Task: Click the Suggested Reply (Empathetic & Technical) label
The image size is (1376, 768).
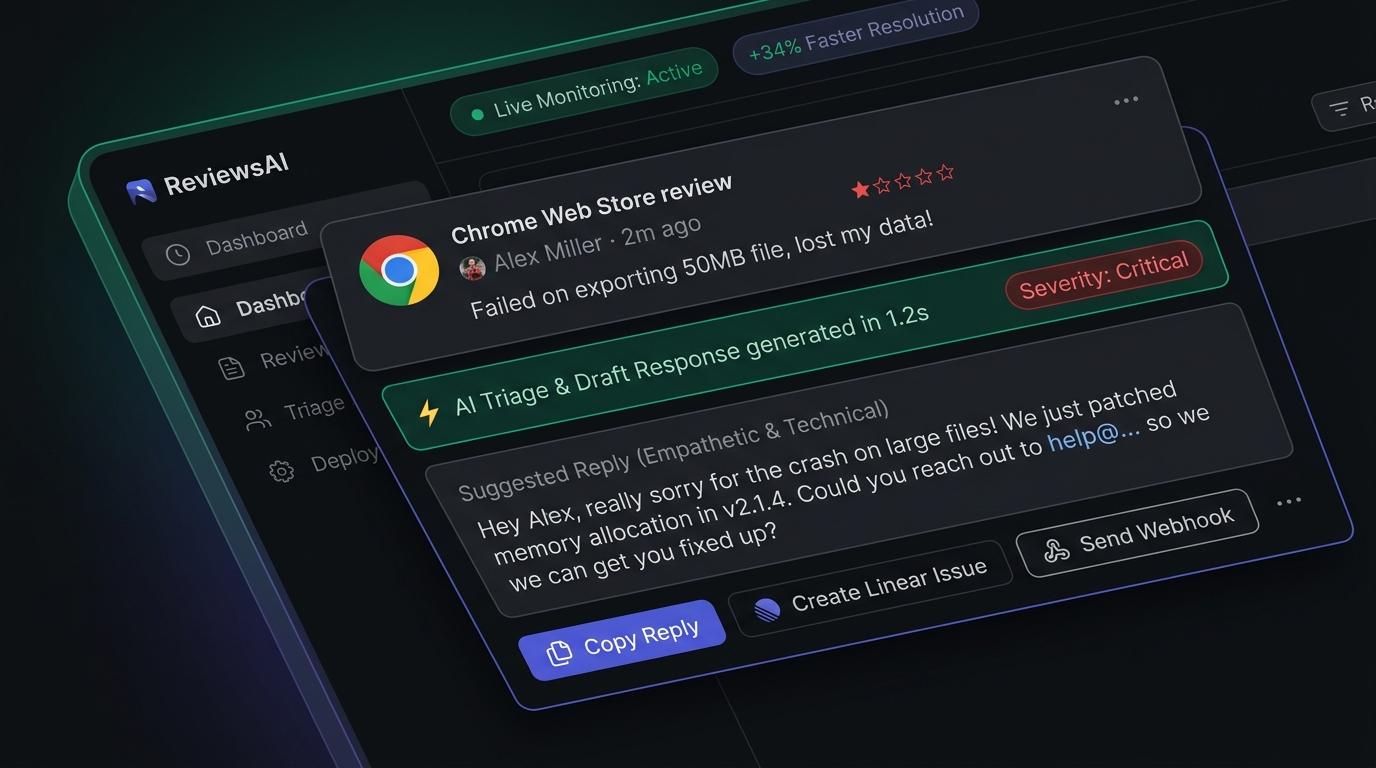Action: click(x=674, y=451)
